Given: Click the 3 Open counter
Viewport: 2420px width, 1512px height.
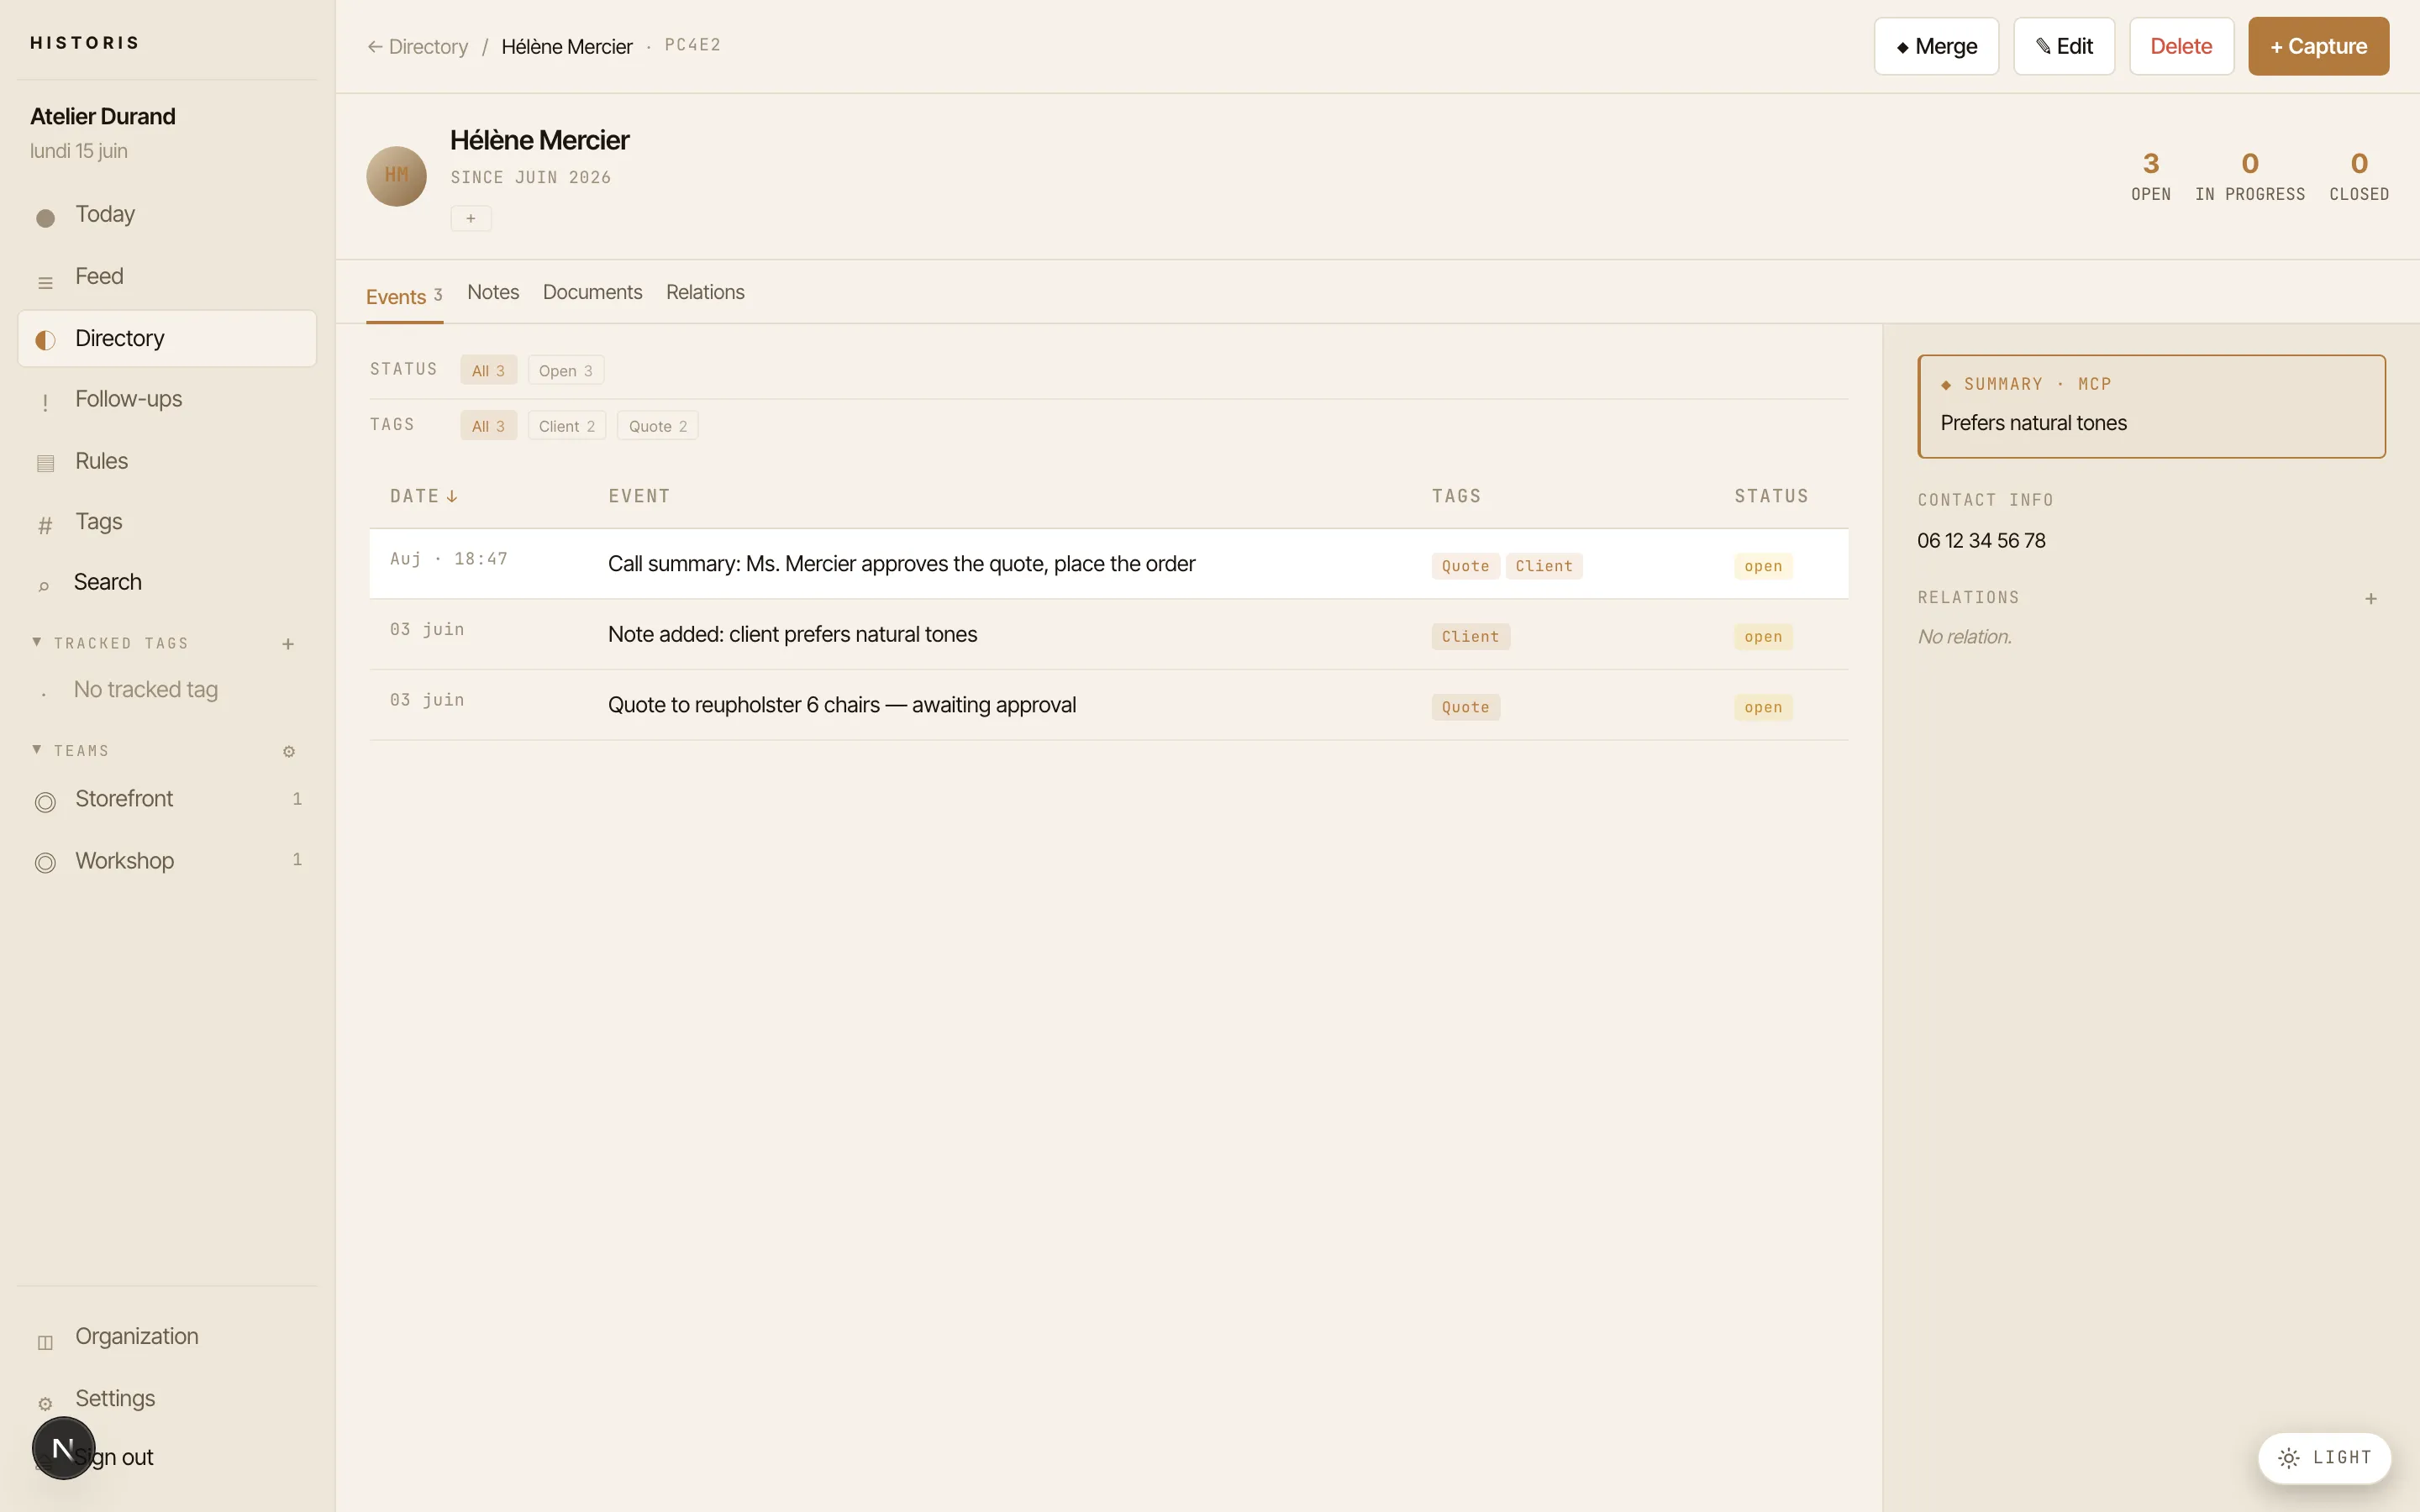Looking at the screenshot, I should point(2150,176).
